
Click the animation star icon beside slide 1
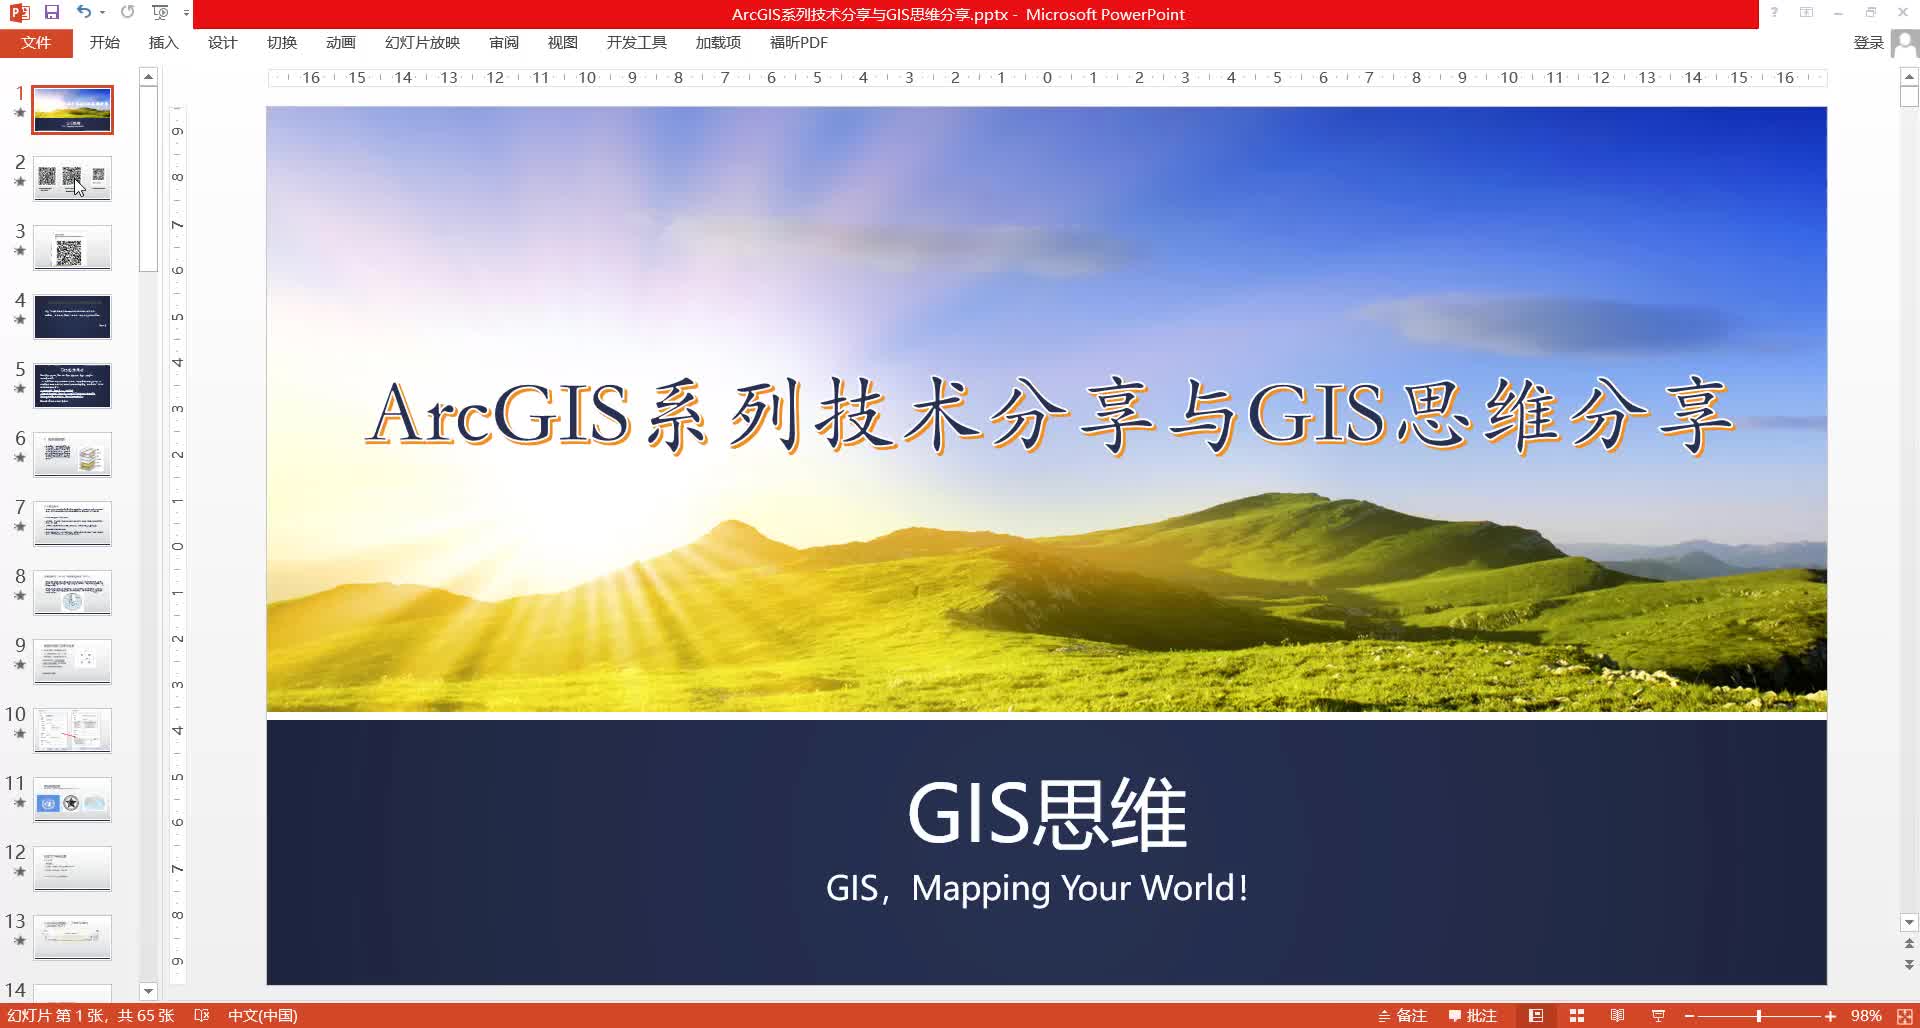click(19, 112)
